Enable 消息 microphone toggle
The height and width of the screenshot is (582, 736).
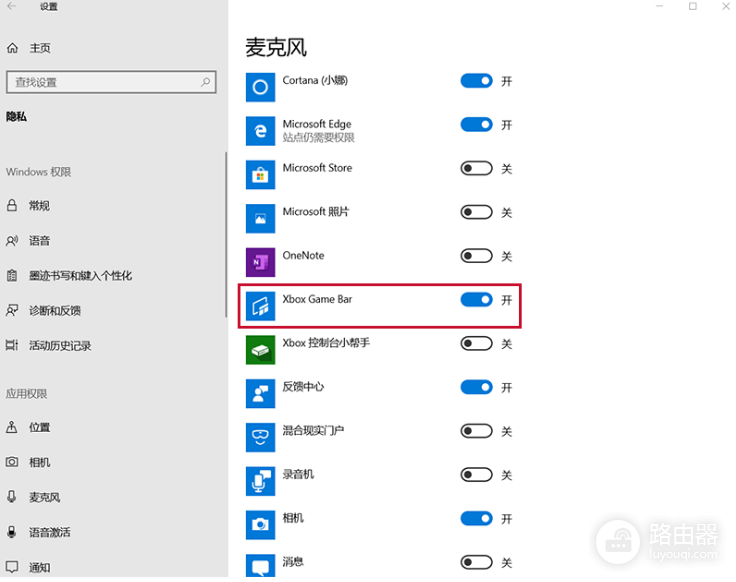click(476, 562)
